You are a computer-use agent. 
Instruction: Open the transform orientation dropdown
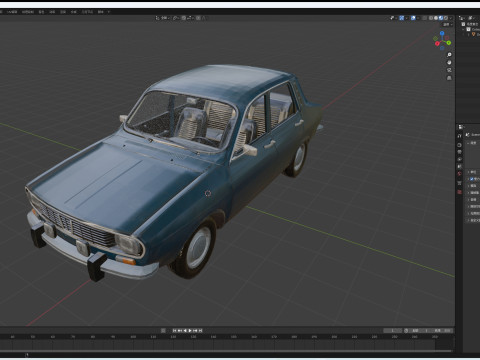click(x=163, y=18)
